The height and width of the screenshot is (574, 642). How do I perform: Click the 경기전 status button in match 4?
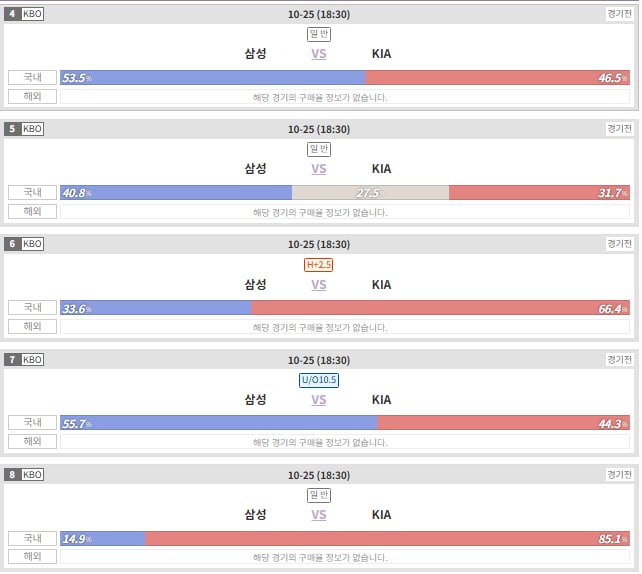pyautogui.click(x=619, y=14)
